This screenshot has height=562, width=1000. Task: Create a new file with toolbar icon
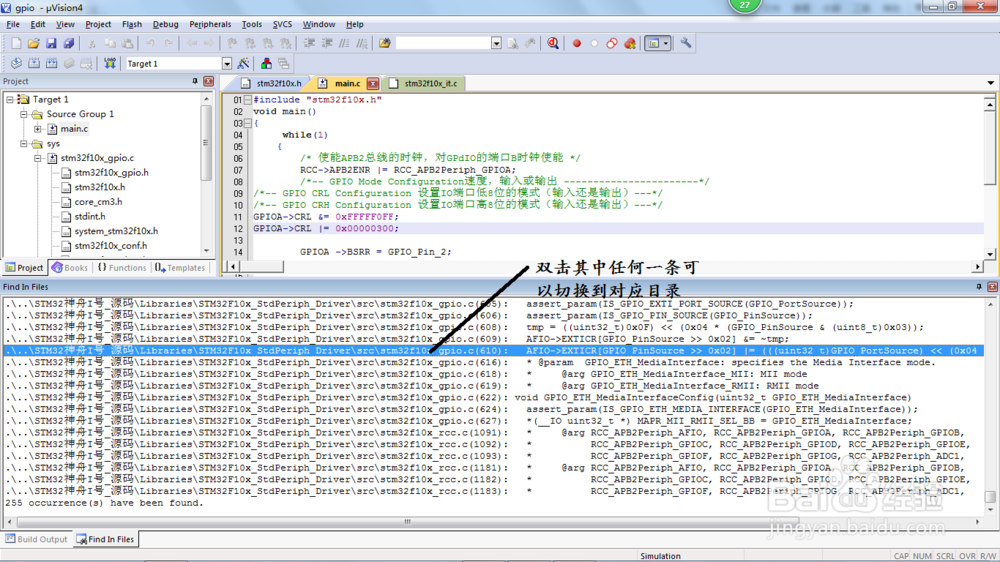pyautogui.click(x=16, y=43)
